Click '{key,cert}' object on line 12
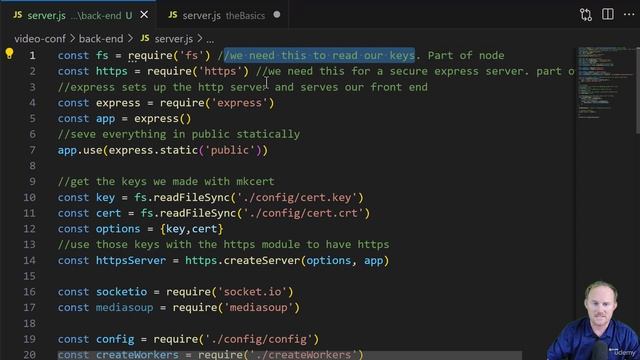The width and height of the screenshot is (640, 360). pos(192,229)
